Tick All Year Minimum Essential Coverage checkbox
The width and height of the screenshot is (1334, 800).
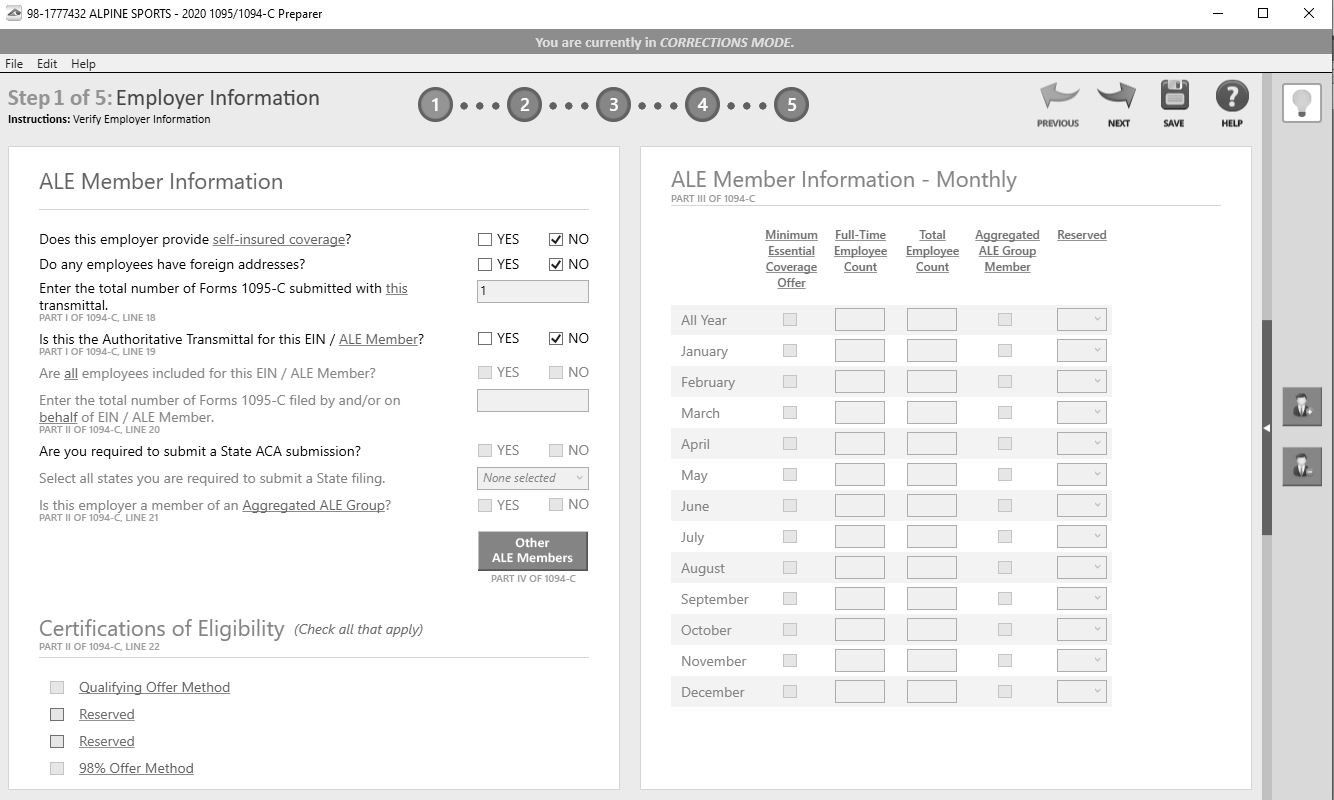pos(790,319)
